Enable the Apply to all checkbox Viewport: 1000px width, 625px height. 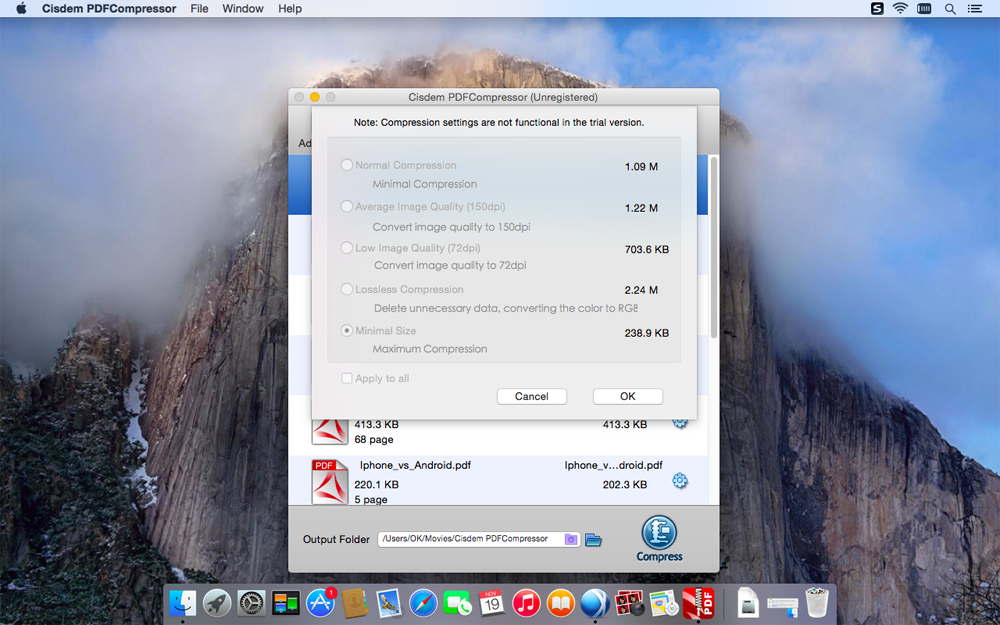(346, 378)
